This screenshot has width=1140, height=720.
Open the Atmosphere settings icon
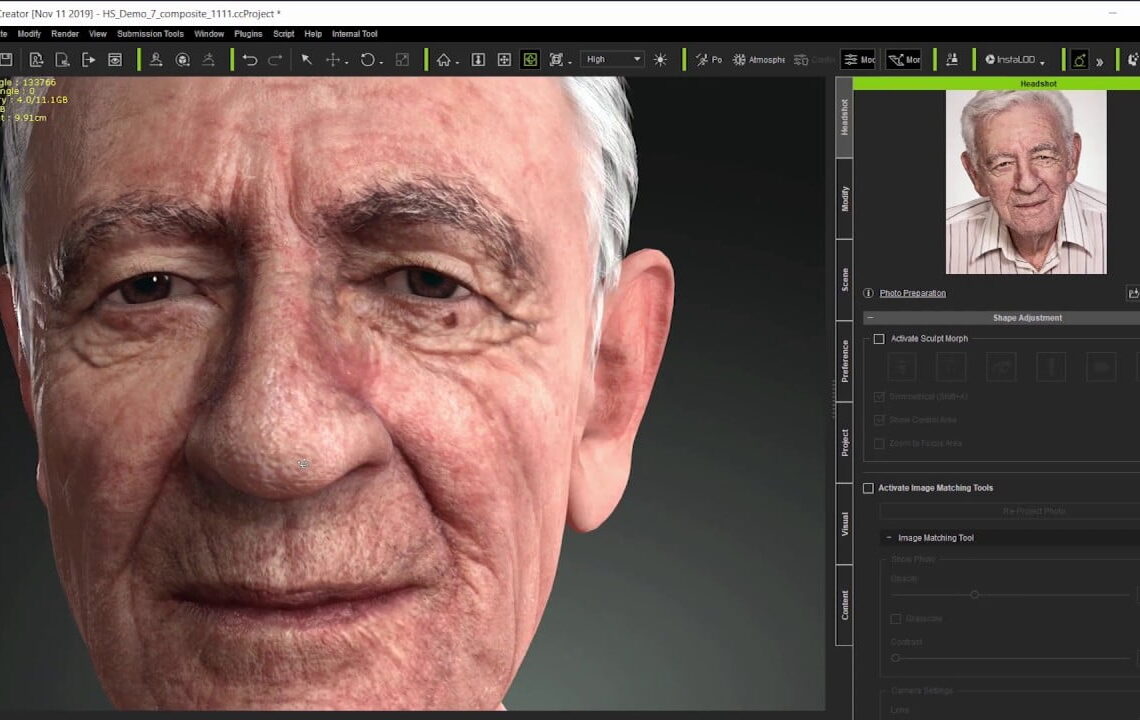pos(740,59)
